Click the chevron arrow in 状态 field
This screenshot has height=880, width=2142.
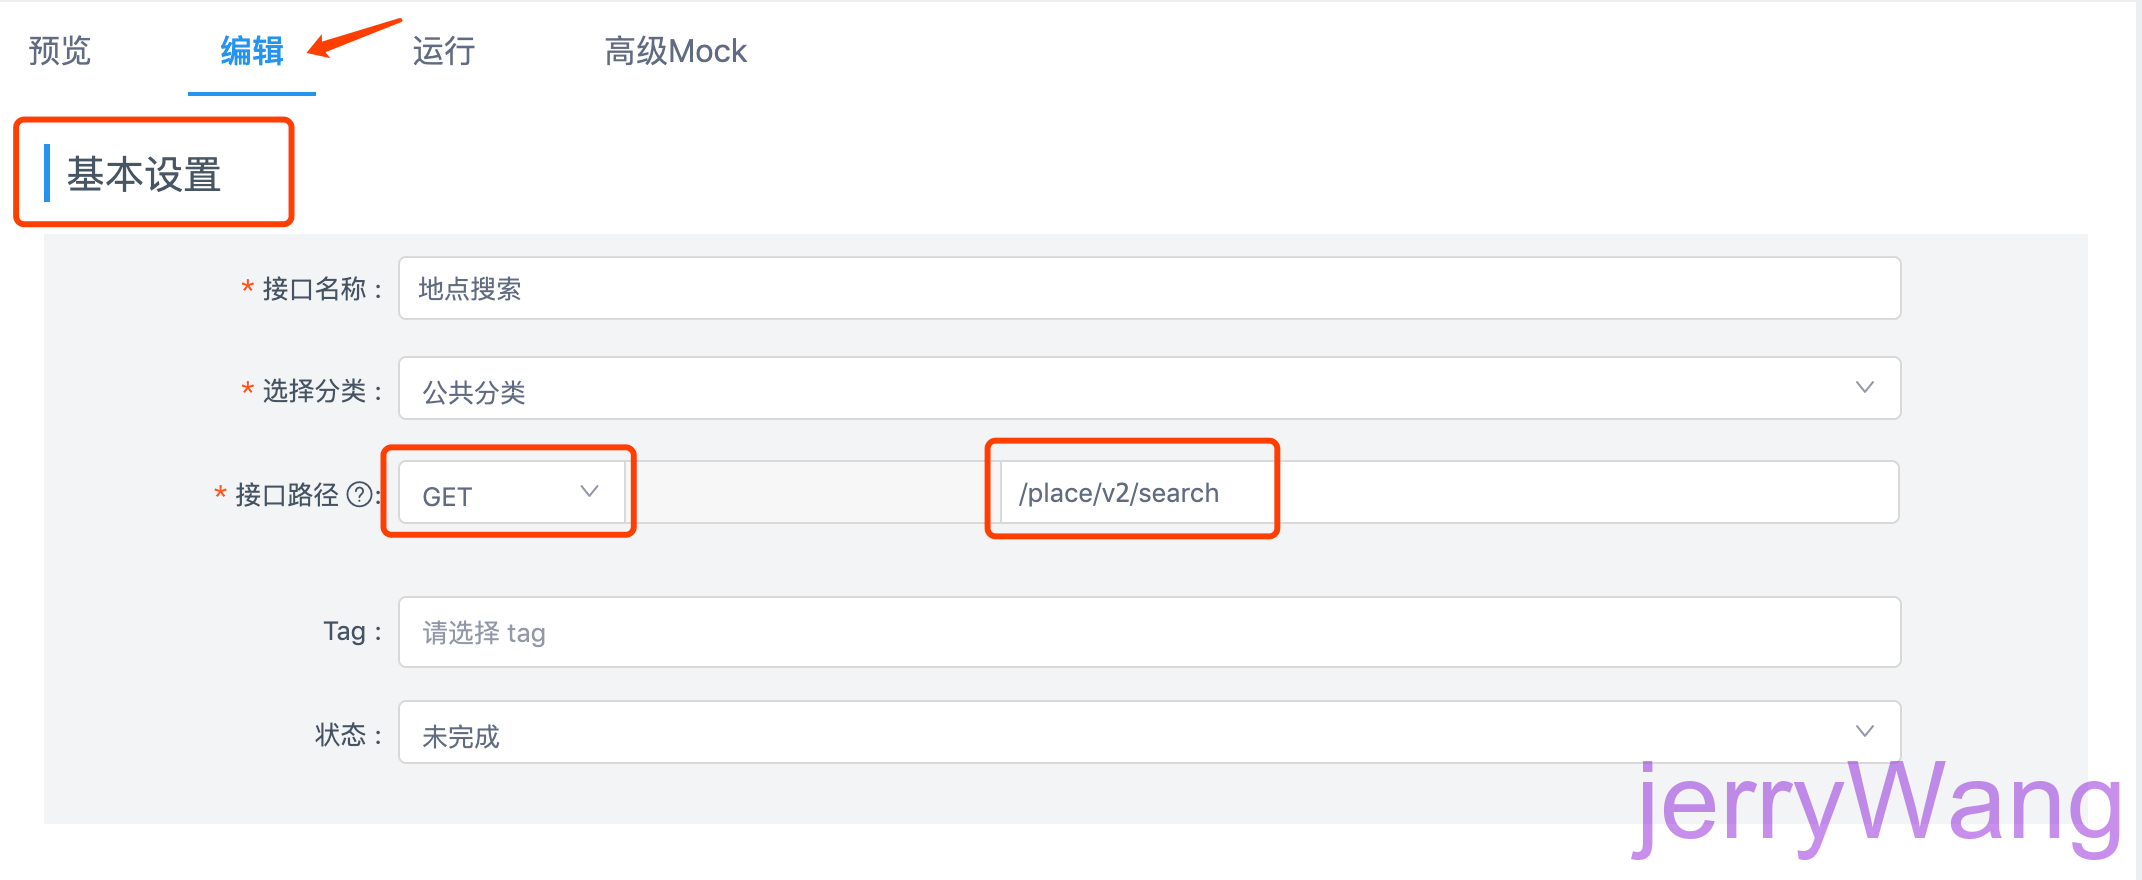(x=1864, y=732)
